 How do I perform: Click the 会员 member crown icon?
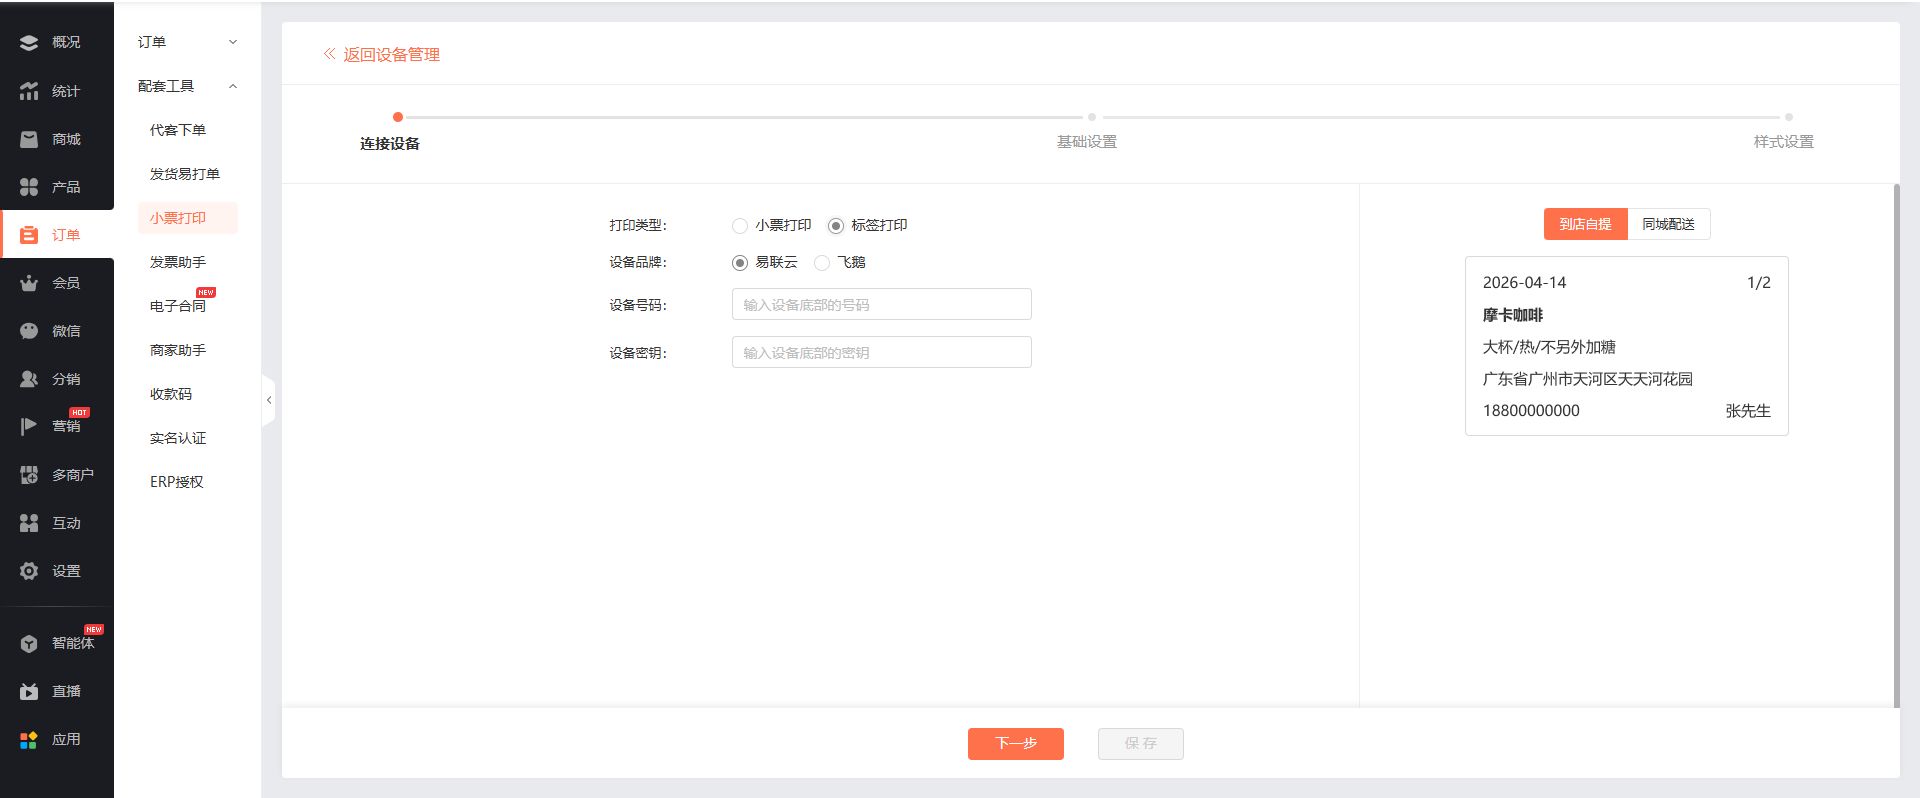point(29,283)
